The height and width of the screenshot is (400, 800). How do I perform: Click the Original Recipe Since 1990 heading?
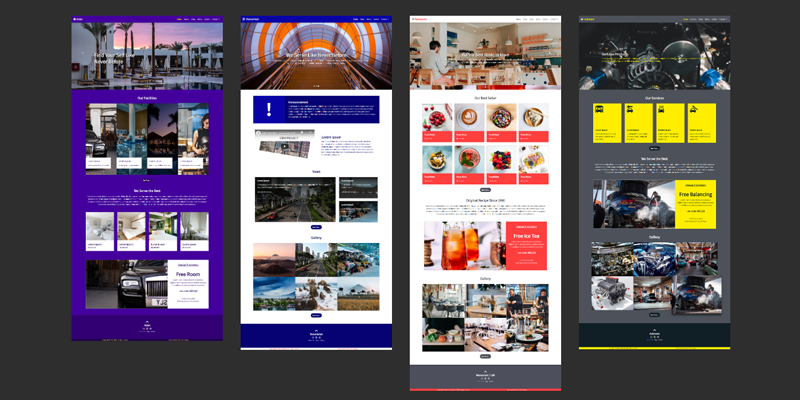[x=485, y=201]
